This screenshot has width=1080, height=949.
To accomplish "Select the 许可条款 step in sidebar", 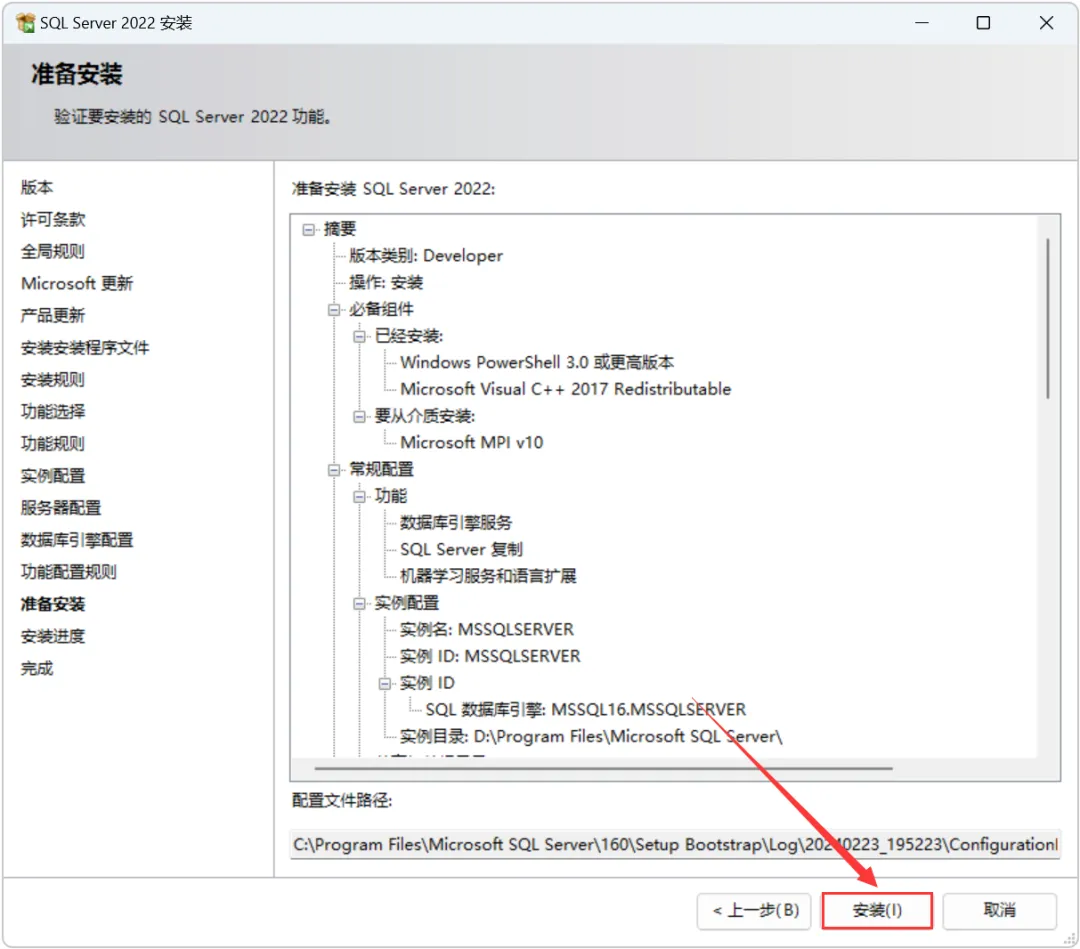I will point(53,220).
